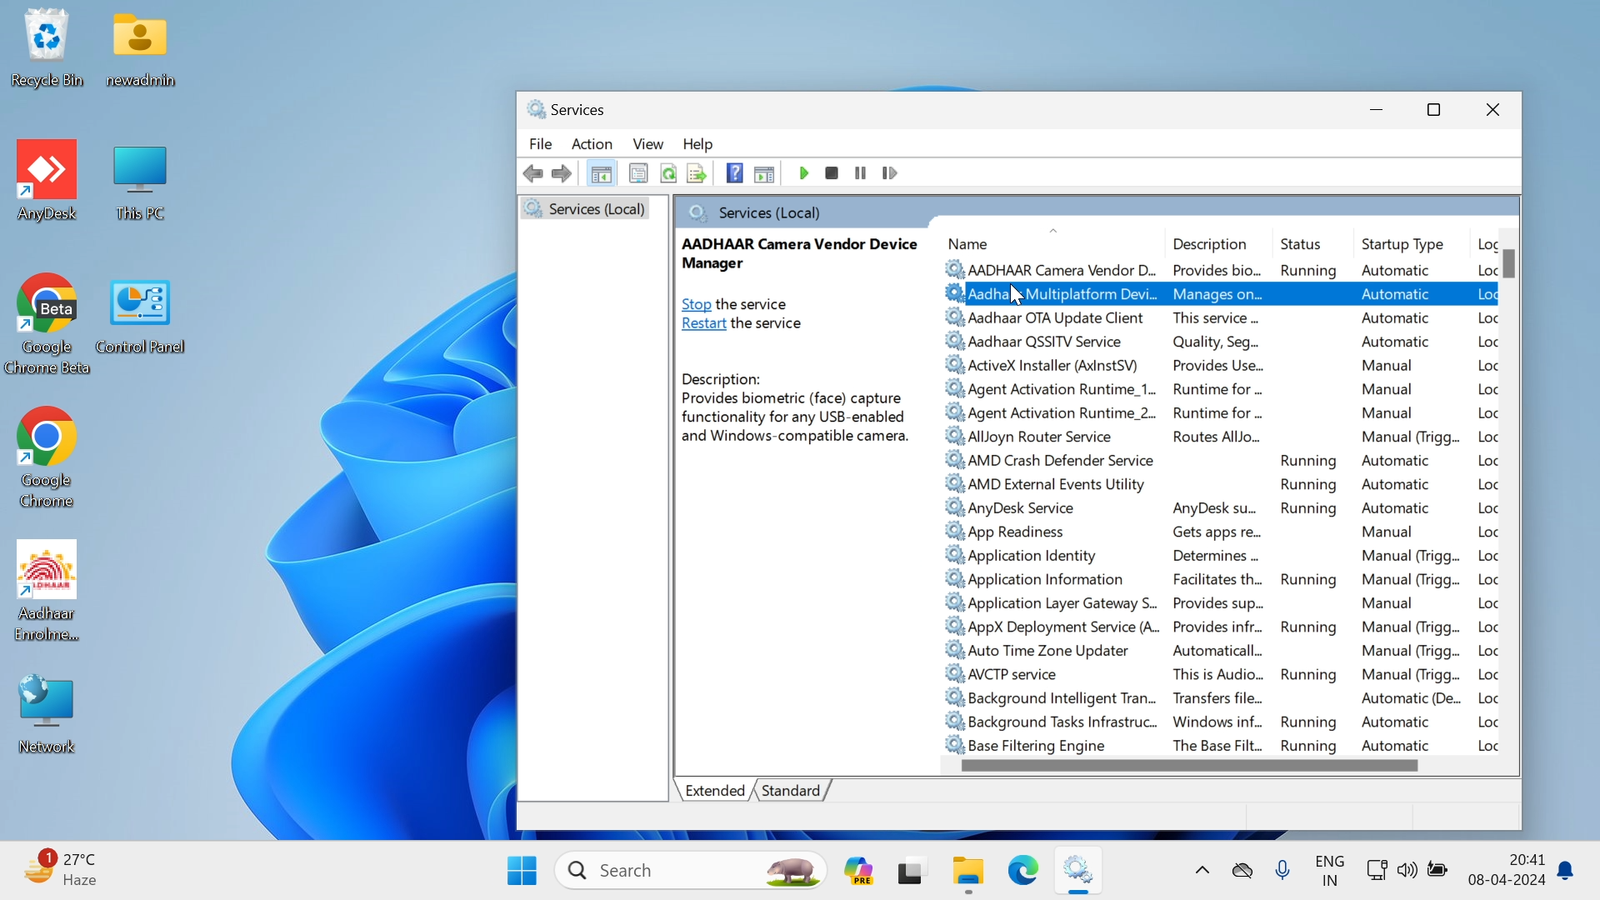This screenshot has width=1600, height=900.
Task: Select the Auto Time Zone Updater service
Action: 1221,651
